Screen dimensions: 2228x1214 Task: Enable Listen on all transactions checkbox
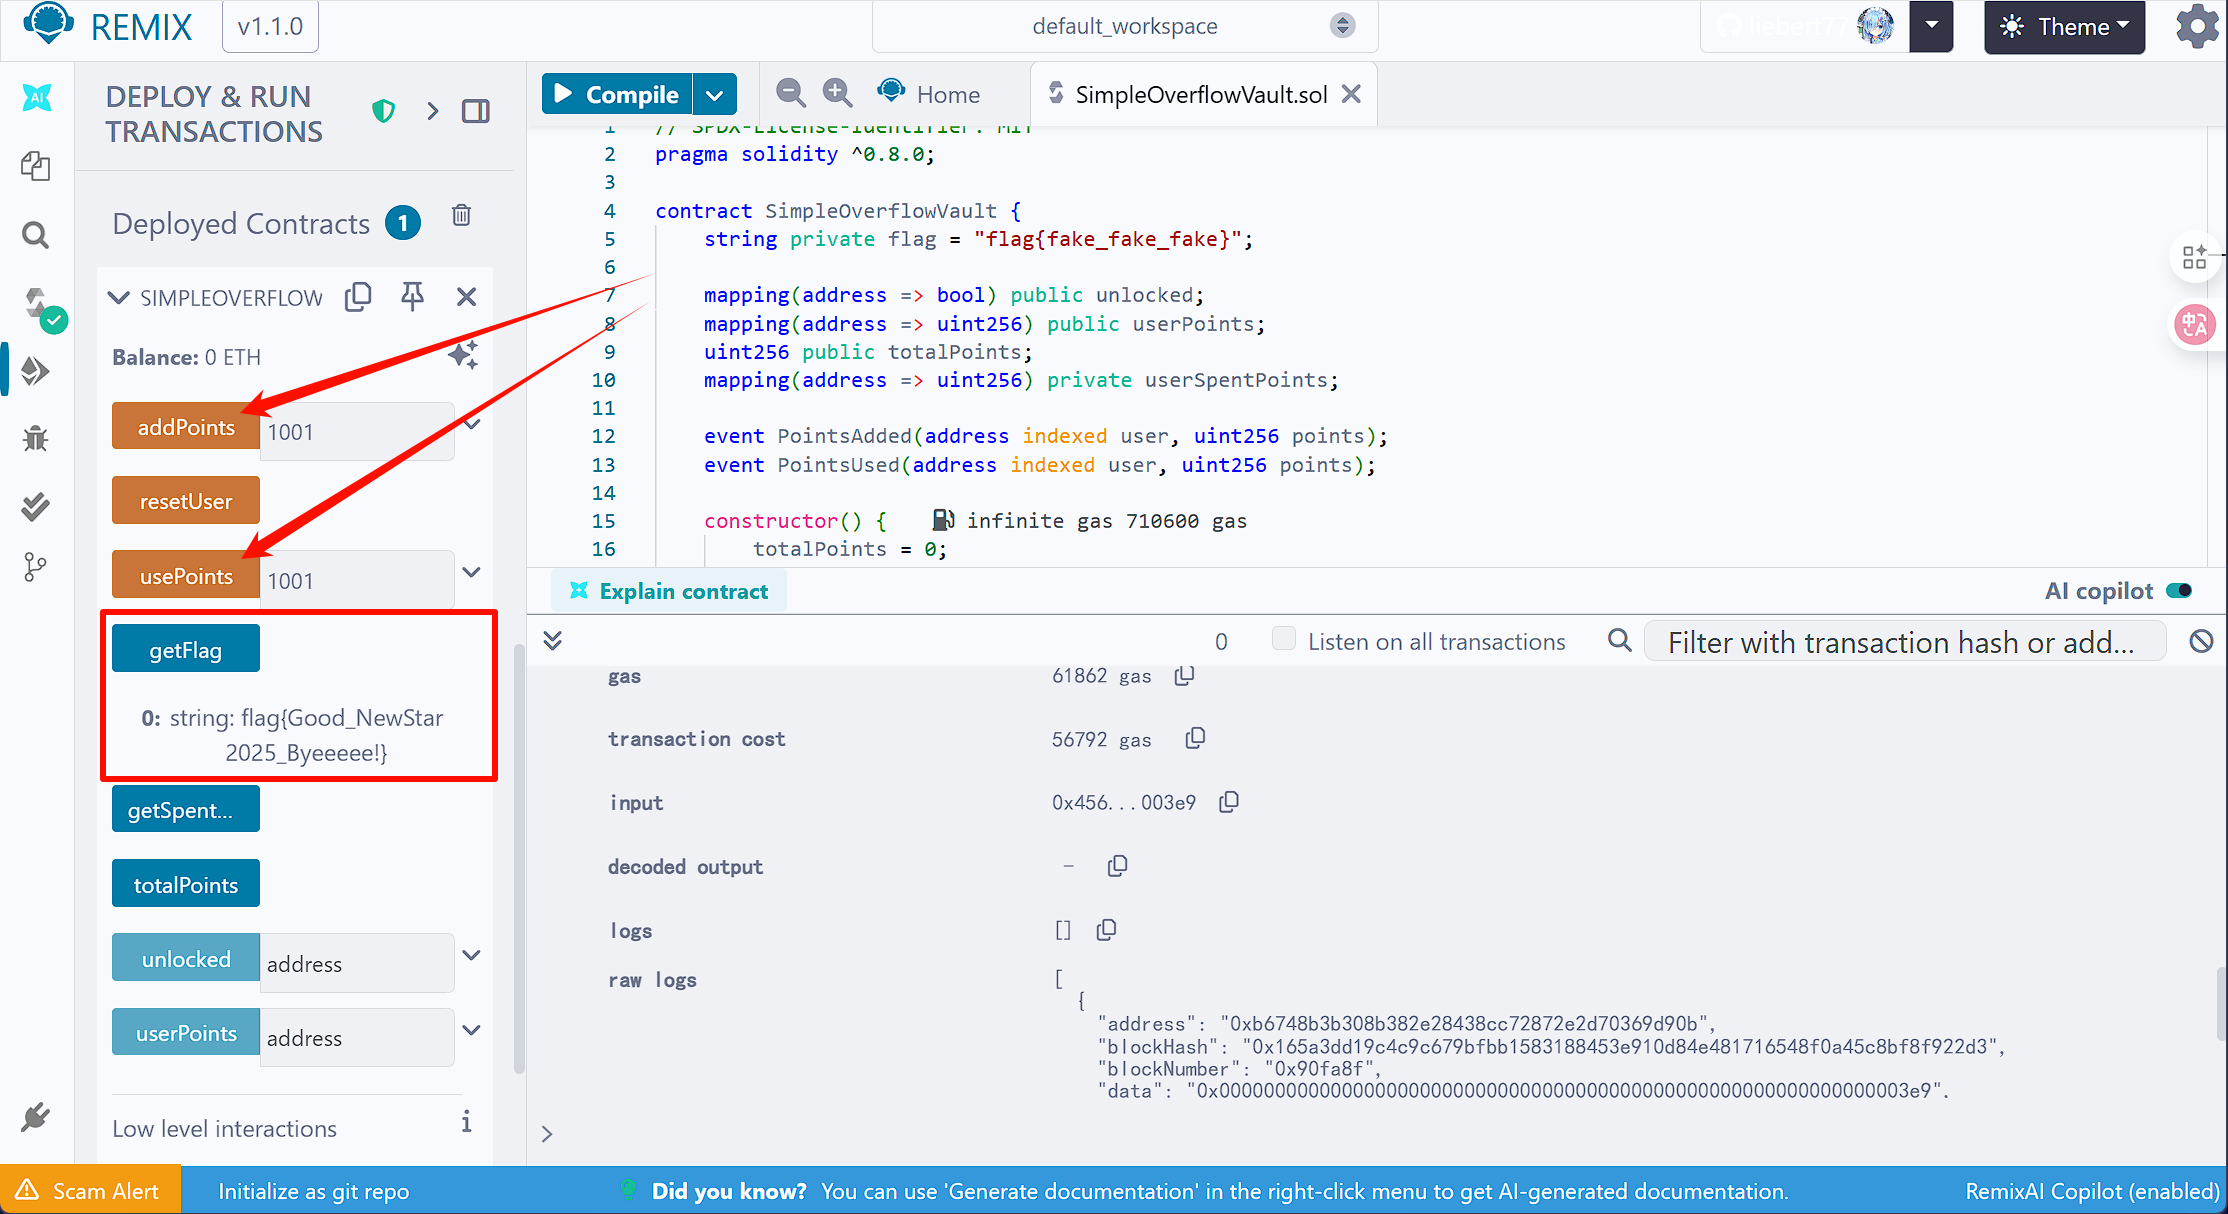[x=1283, y=640]
